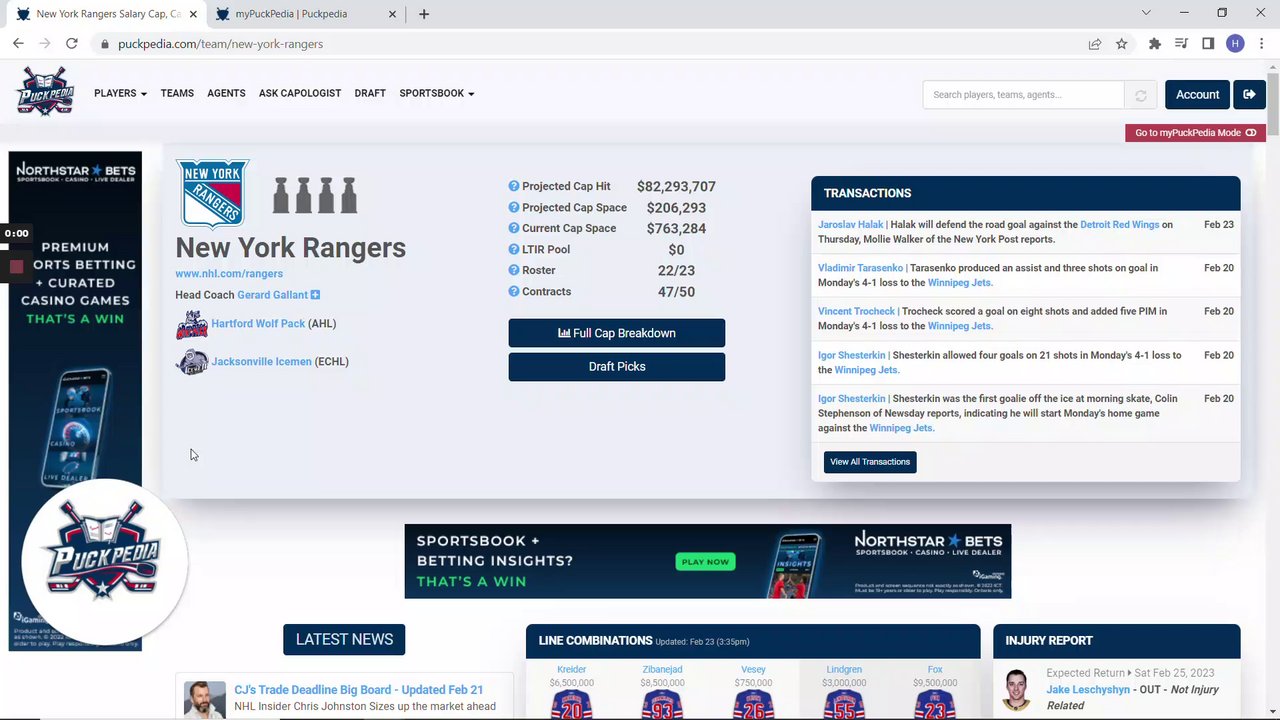Open Detroit Red Wings team link
The height and width of the screenshot is (720, 1280).
[x=1119, y=225]
